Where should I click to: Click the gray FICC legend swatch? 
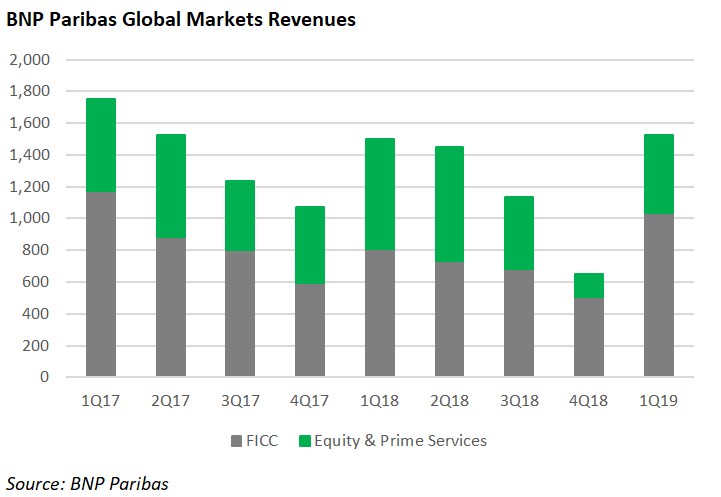(236, 441)
